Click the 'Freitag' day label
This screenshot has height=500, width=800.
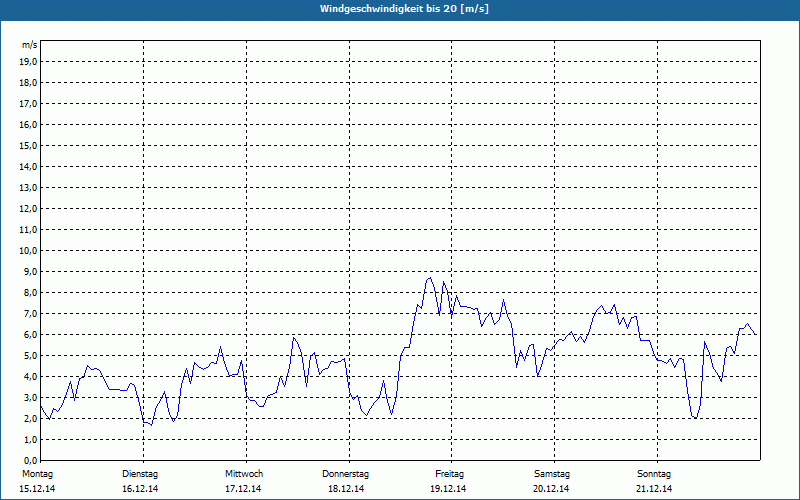point(449,474)
